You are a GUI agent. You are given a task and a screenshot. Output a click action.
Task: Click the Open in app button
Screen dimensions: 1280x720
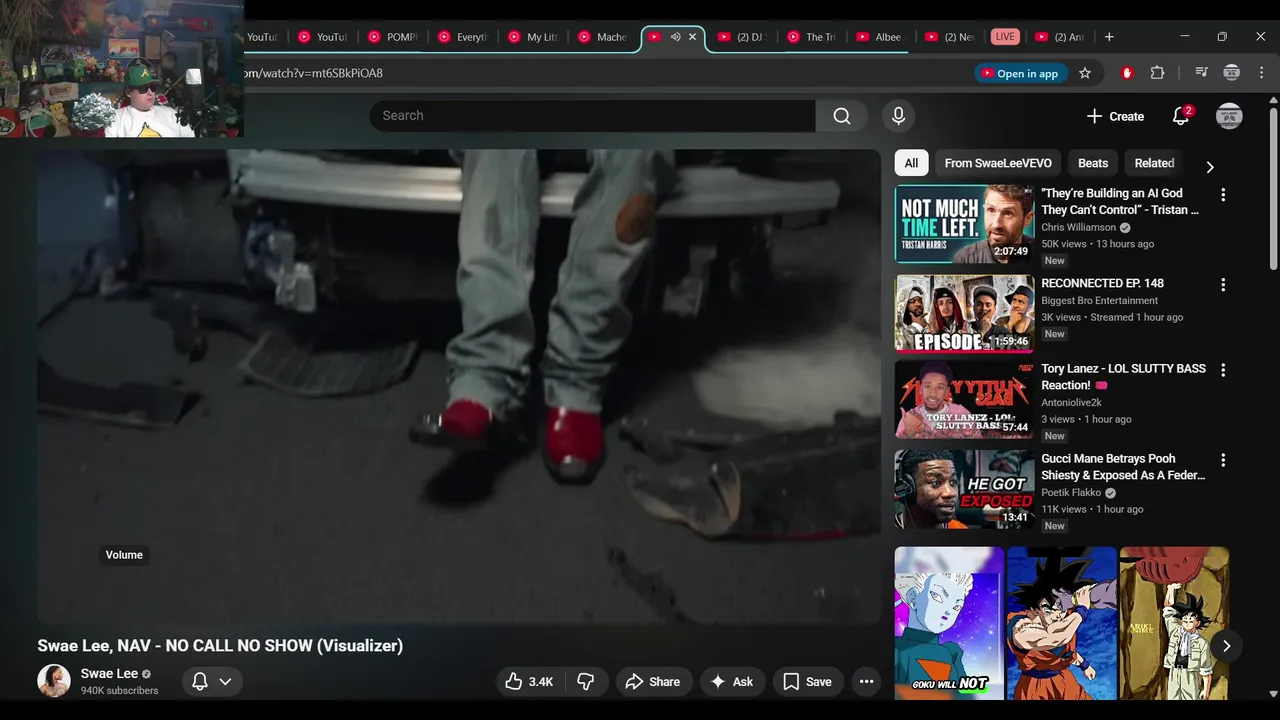point(1019,73)
